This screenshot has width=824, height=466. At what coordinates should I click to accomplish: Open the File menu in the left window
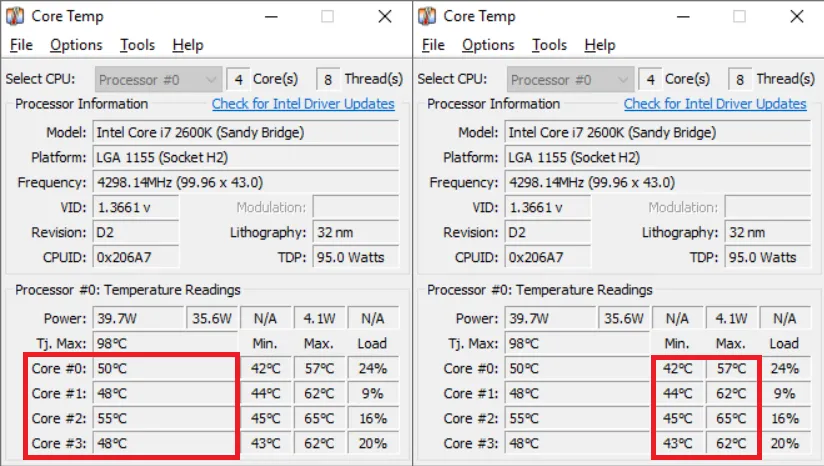pyautogui.click(x=21, y=45)
